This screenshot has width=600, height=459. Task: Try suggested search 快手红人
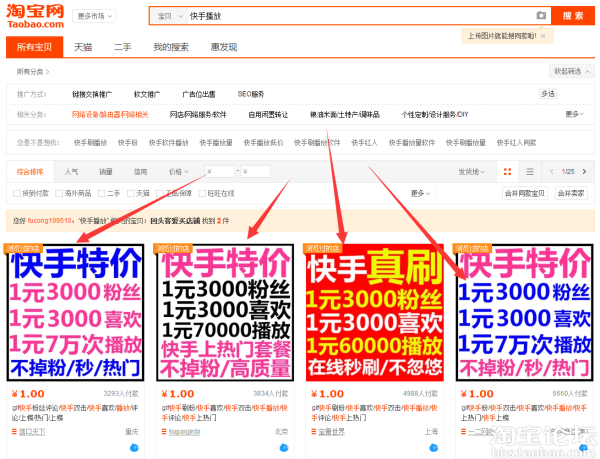coord(365,142)
